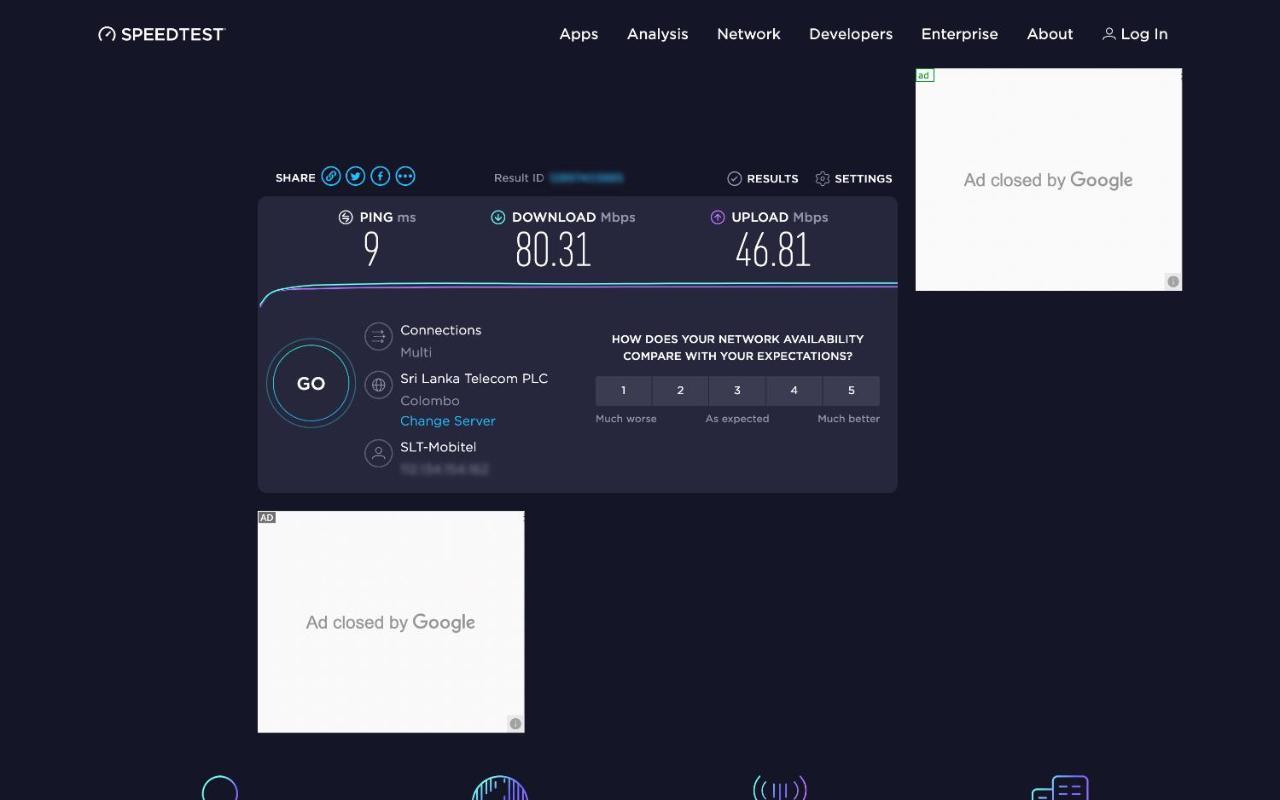Open Speedtest Settings
The width and height of the screenshot is (1280, 800).
(x=854, y=179)
